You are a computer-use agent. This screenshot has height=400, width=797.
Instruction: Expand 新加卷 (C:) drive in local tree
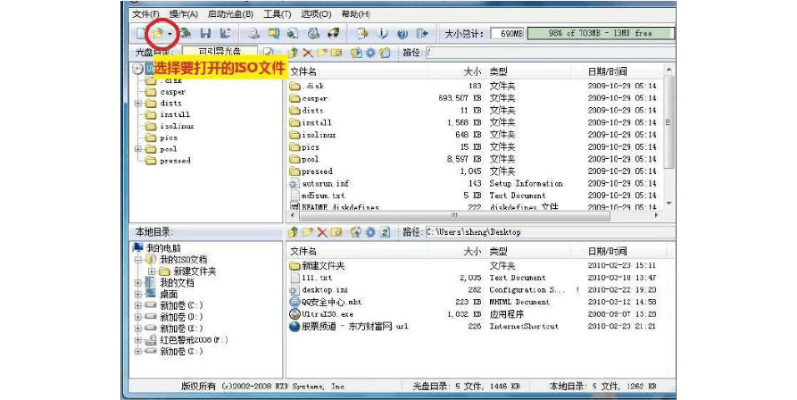pyautogui.click(x=138, y=306)
